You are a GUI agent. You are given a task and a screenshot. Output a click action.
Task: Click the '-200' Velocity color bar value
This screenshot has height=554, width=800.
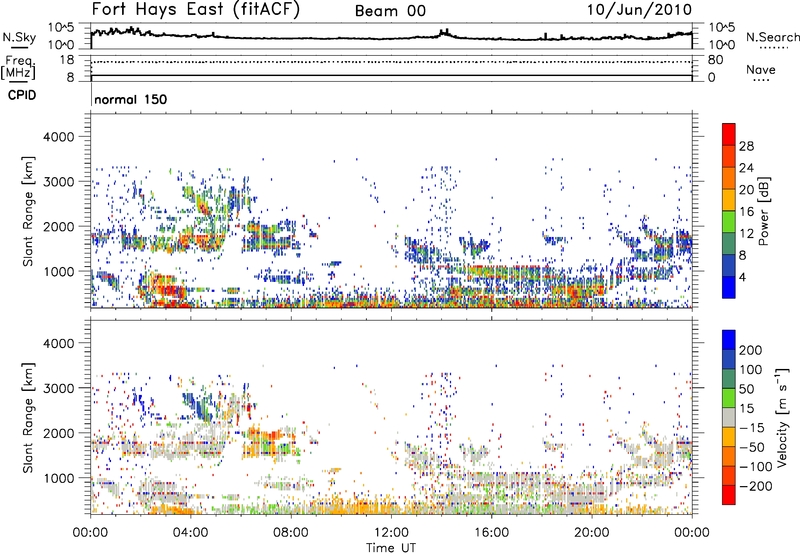(x=756, y=486)
